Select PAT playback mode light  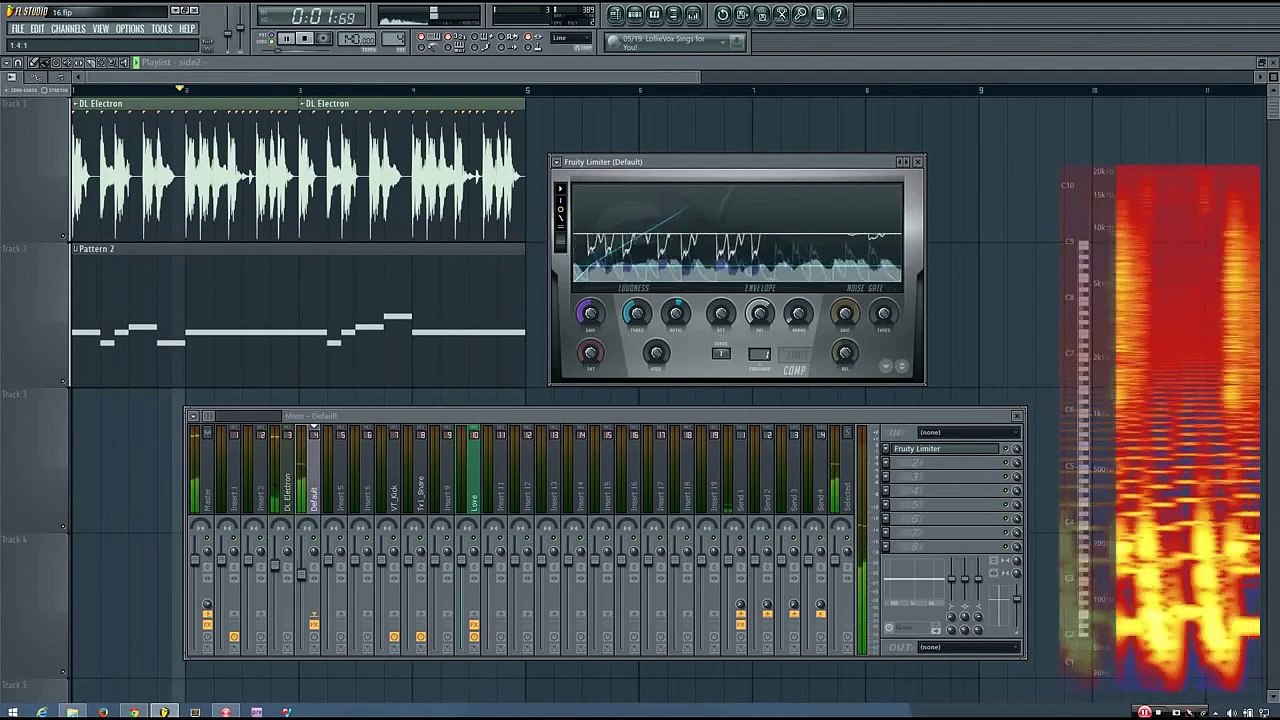click(271, 34)
